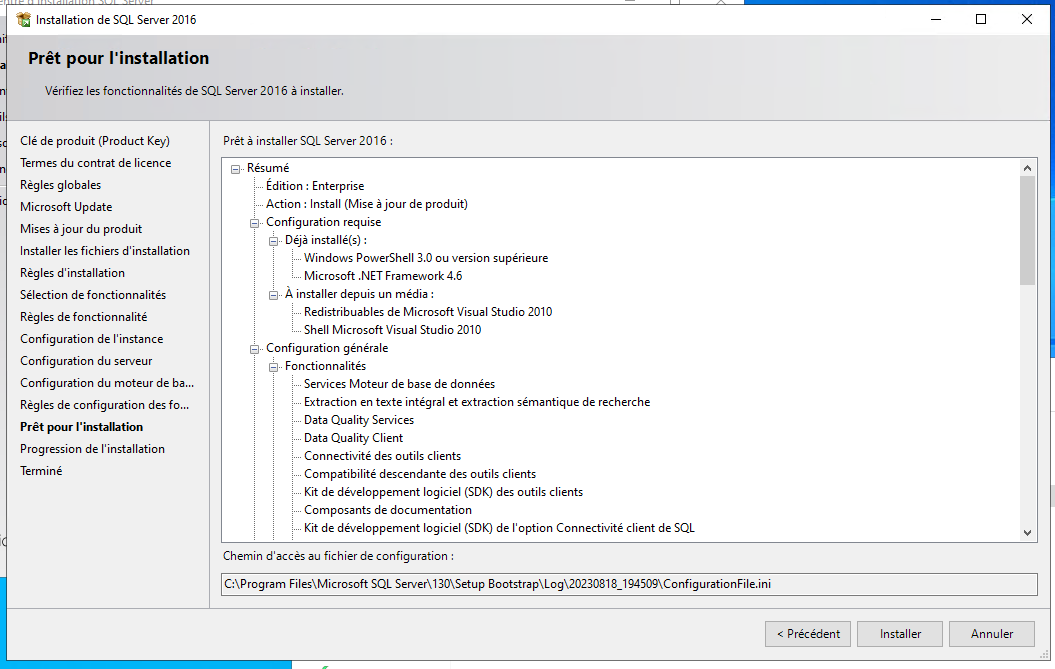
Task: Click the Installer button
Action: click(x=900, y=634)
